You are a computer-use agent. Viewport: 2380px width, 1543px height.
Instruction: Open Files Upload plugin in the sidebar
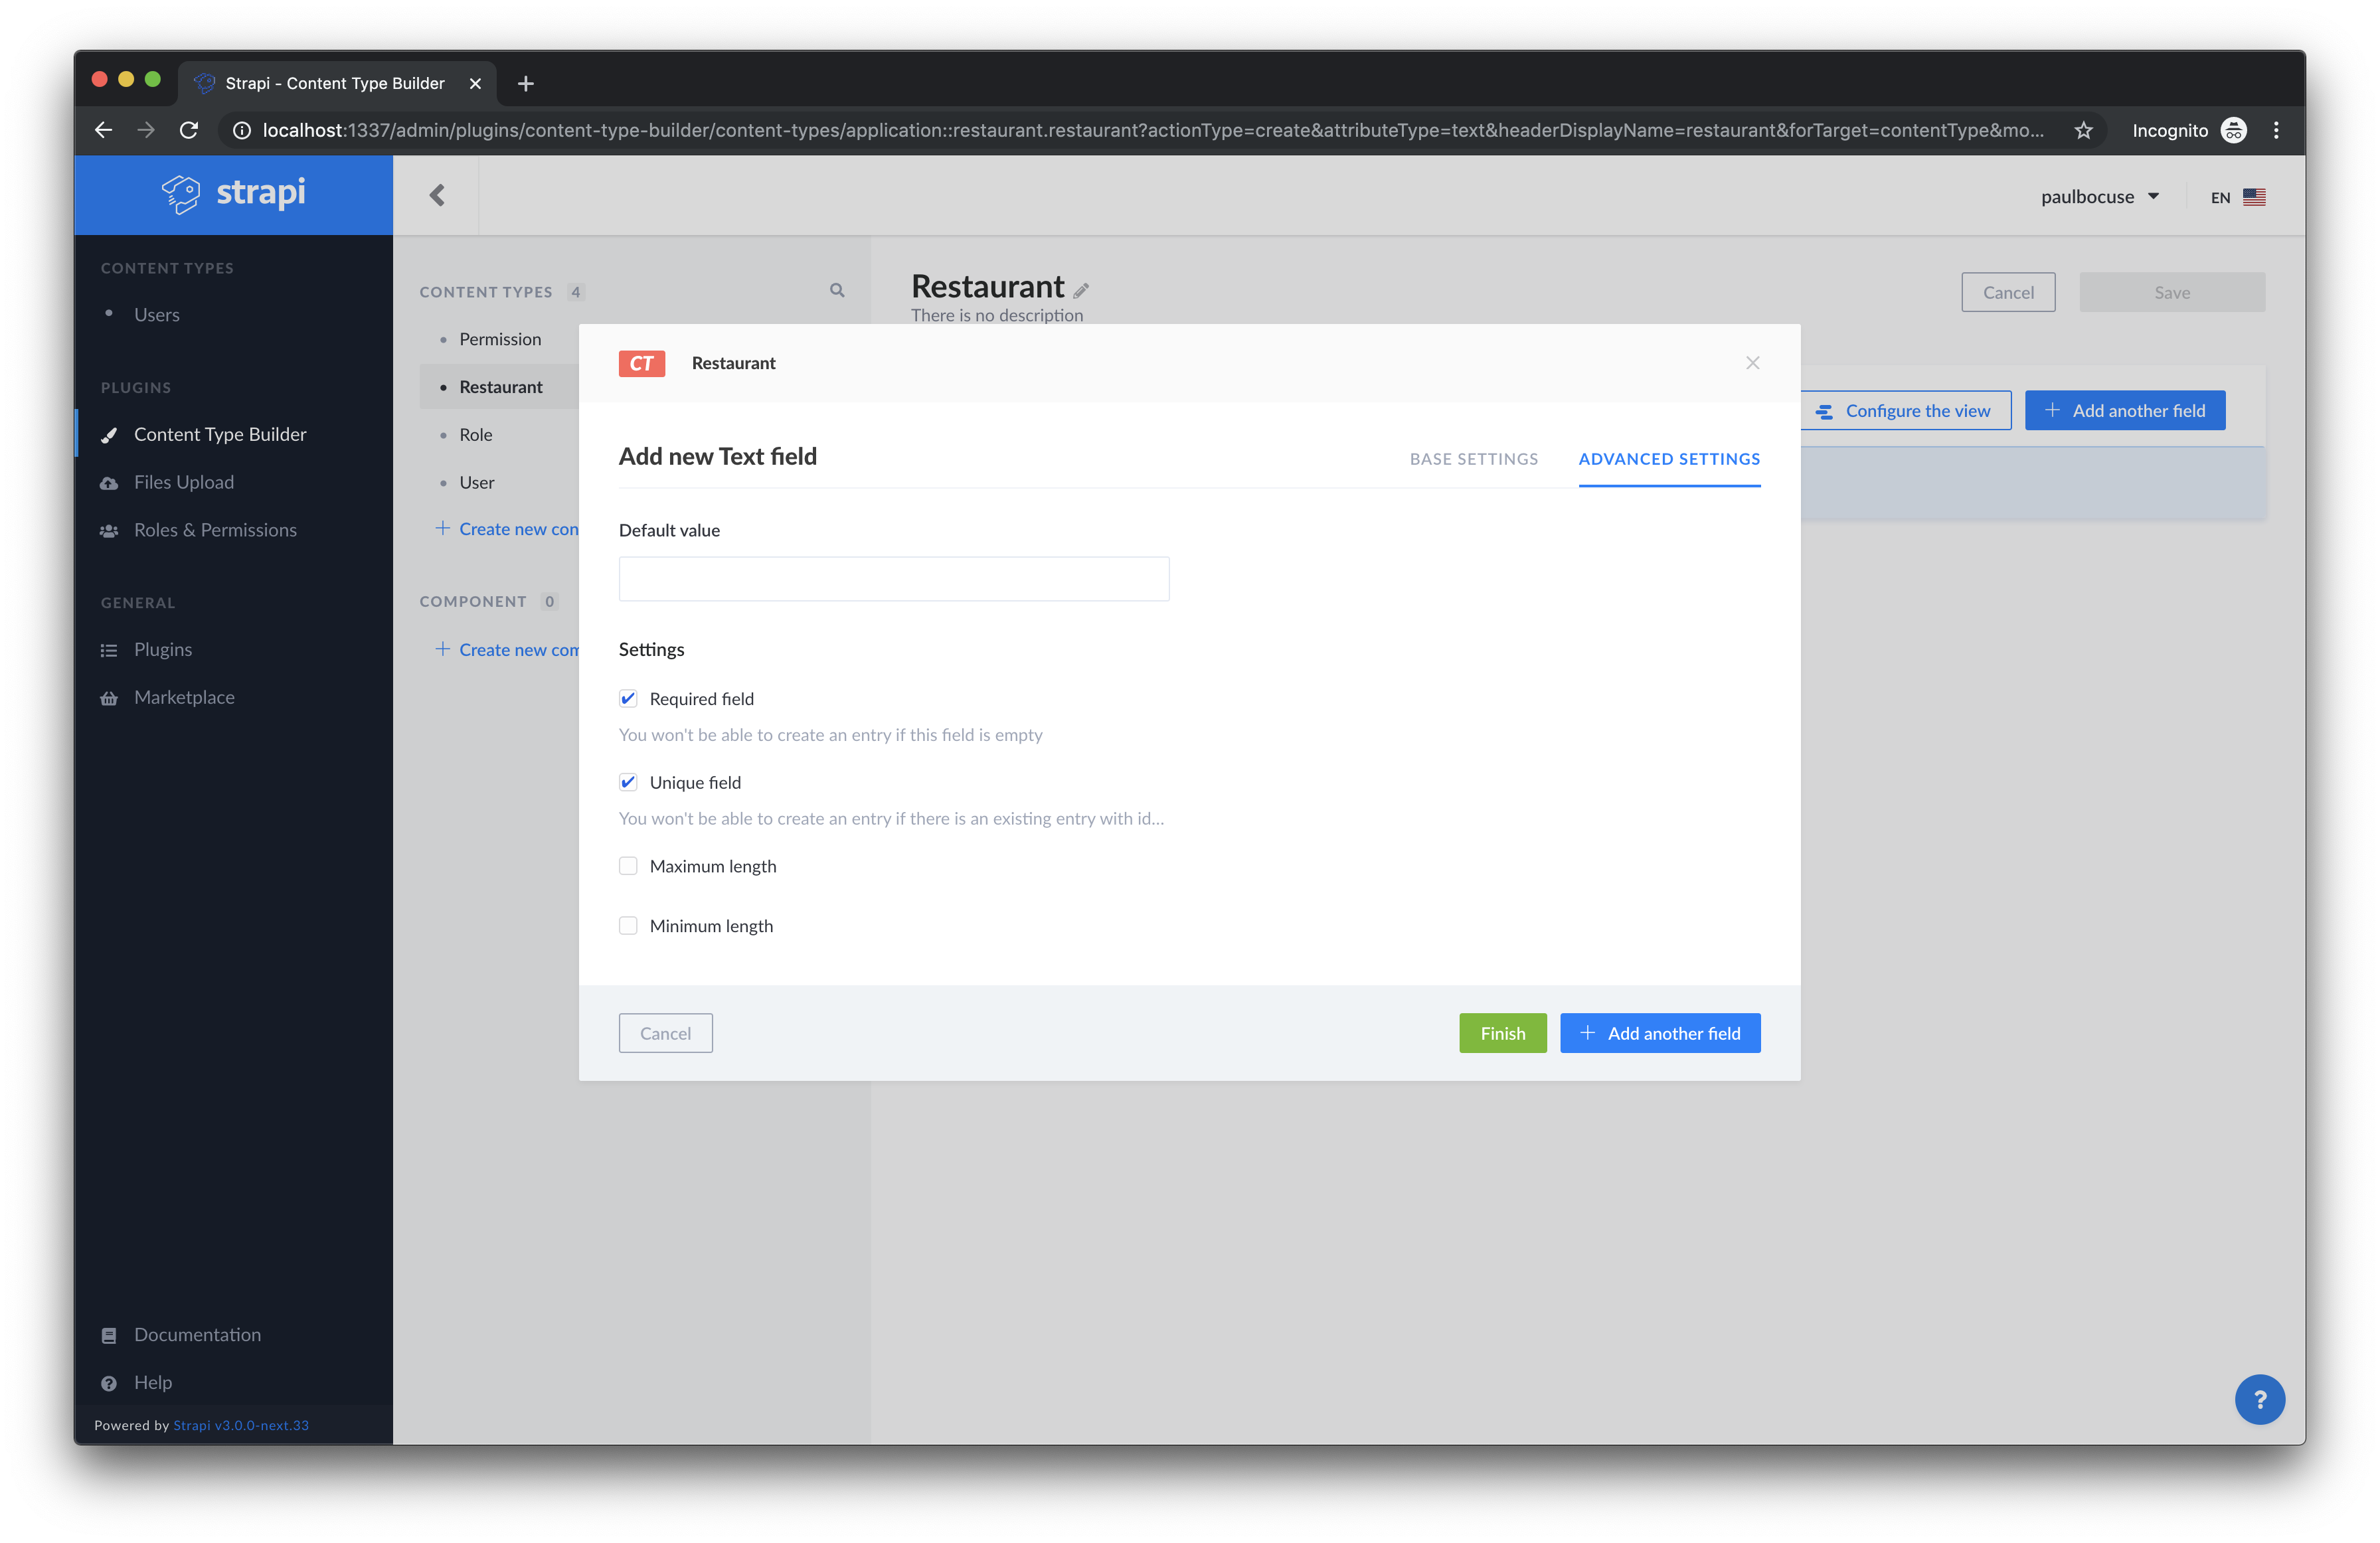click(x=184, y=482)
